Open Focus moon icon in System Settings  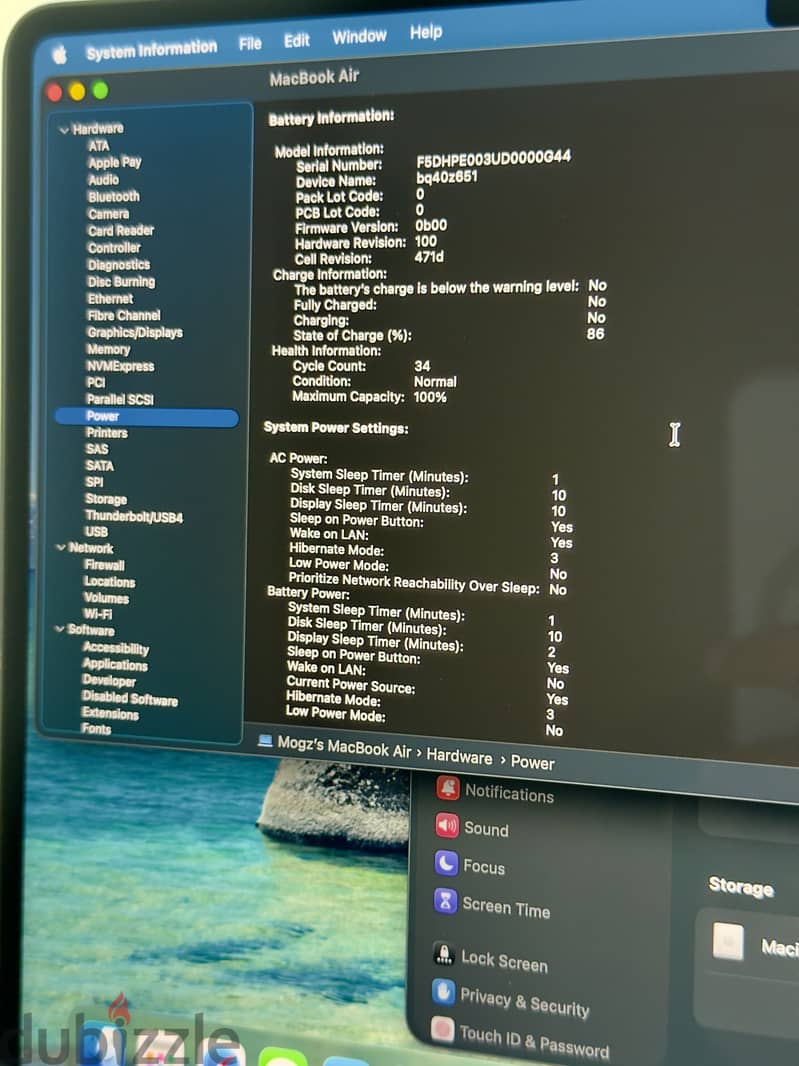tap(446, 863)
